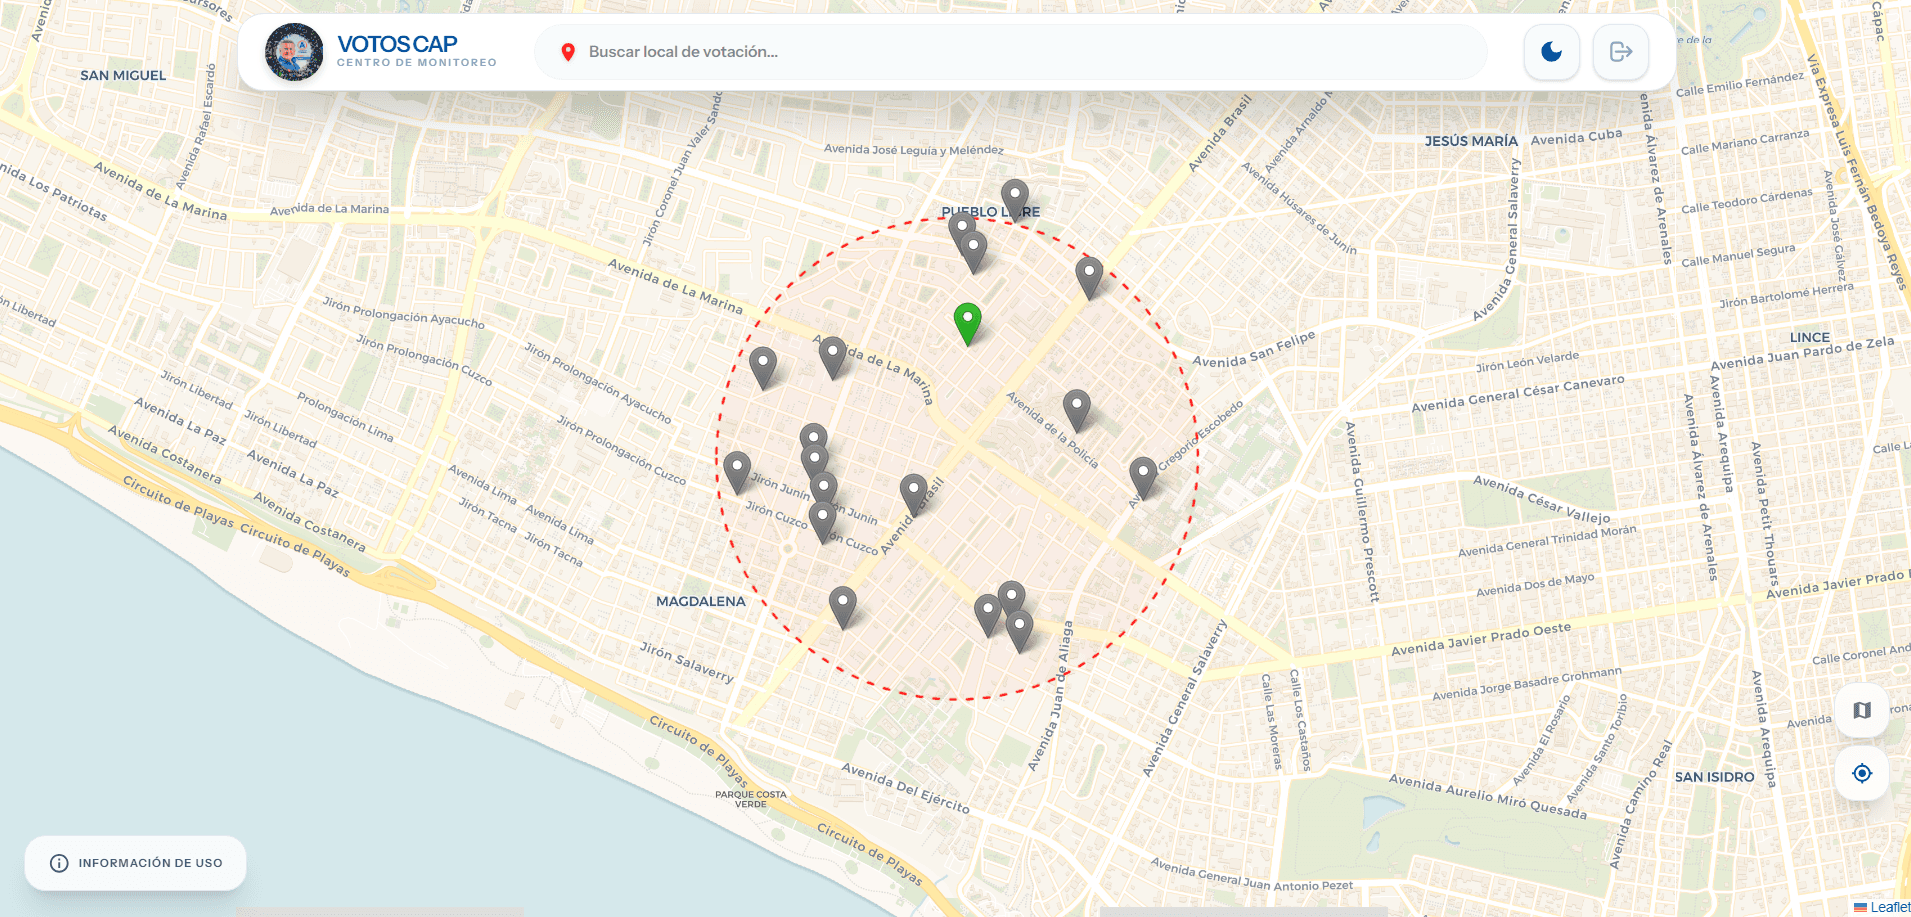Click the Avenida General Trinidad Morán label
This screenshot has width=1911, height=917.
(1547, 541)
